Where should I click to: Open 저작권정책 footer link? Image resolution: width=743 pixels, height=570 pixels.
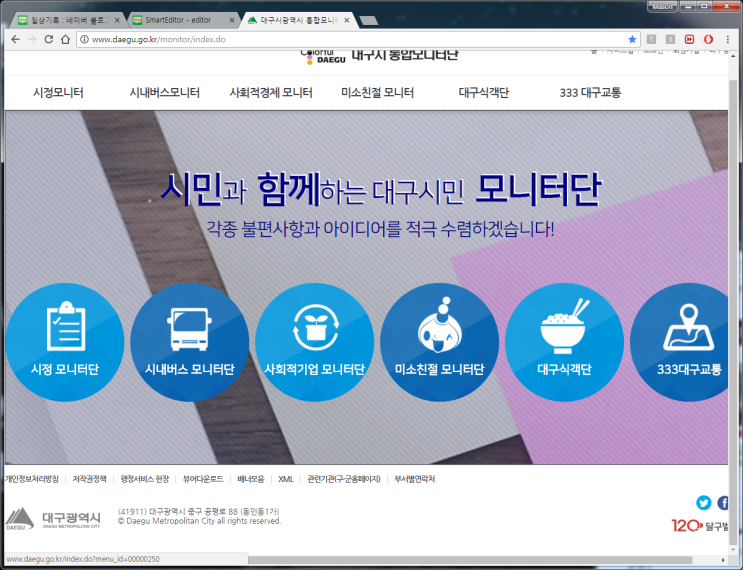click(x=90, y=479)
